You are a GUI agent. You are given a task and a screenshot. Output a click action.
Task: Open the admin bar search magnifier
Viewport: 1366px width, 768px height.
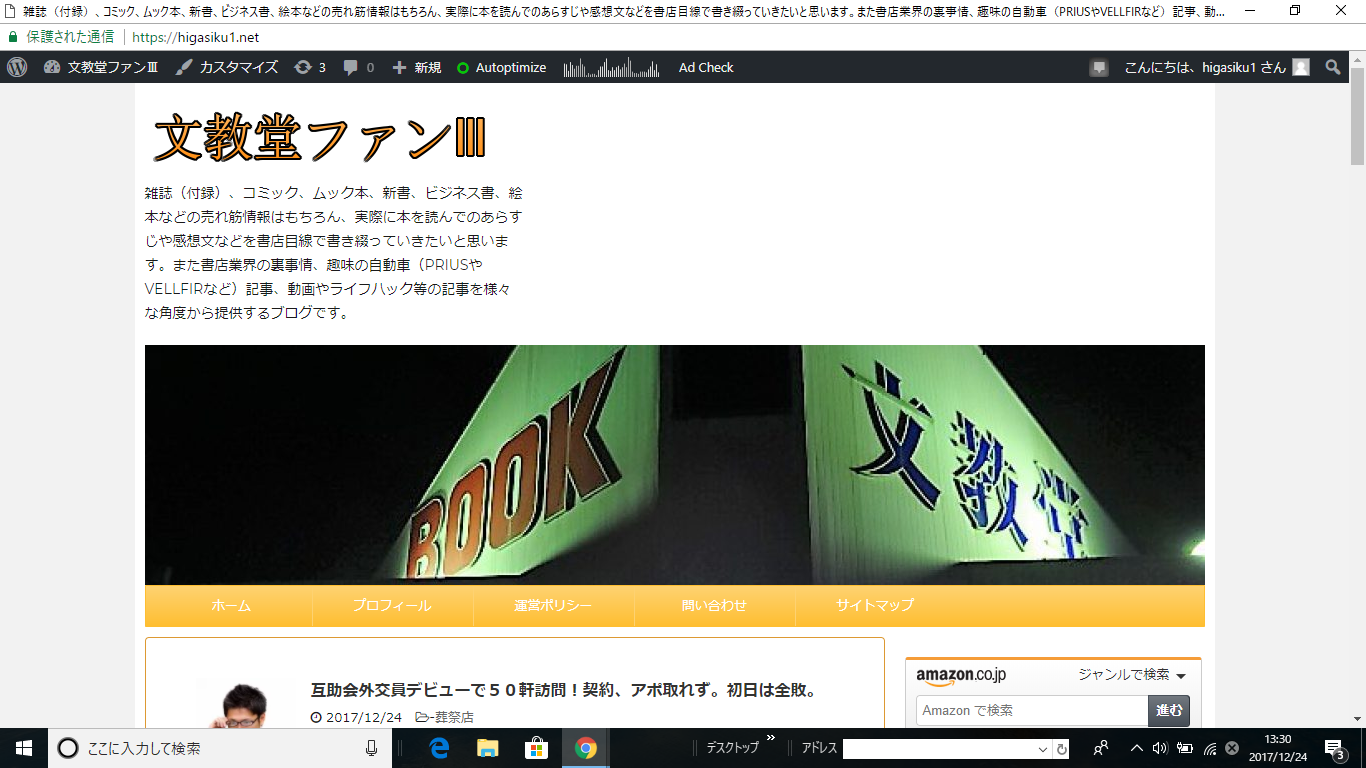1333,67
